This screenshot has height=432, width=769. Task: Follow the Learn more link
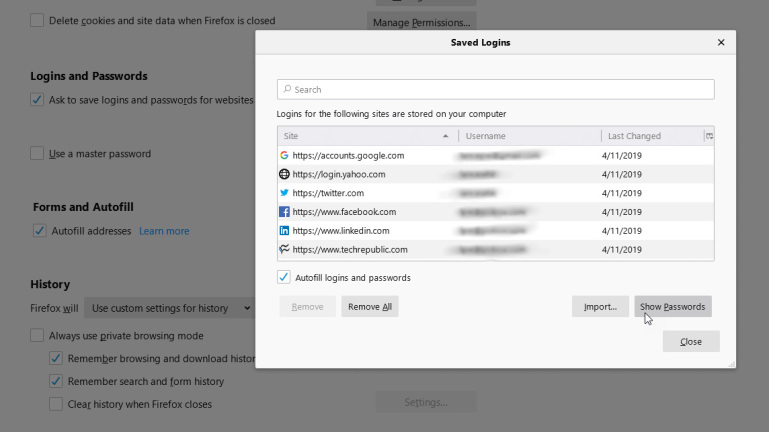click(164, 231)
